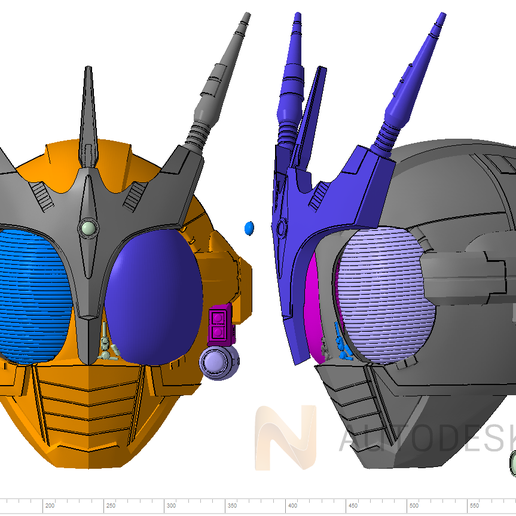Image resolution: width=516 pixels, height=516 pixels.
Task: Select the magenta two-button block part
Action: pyautogui.click(x=219, y=325)
